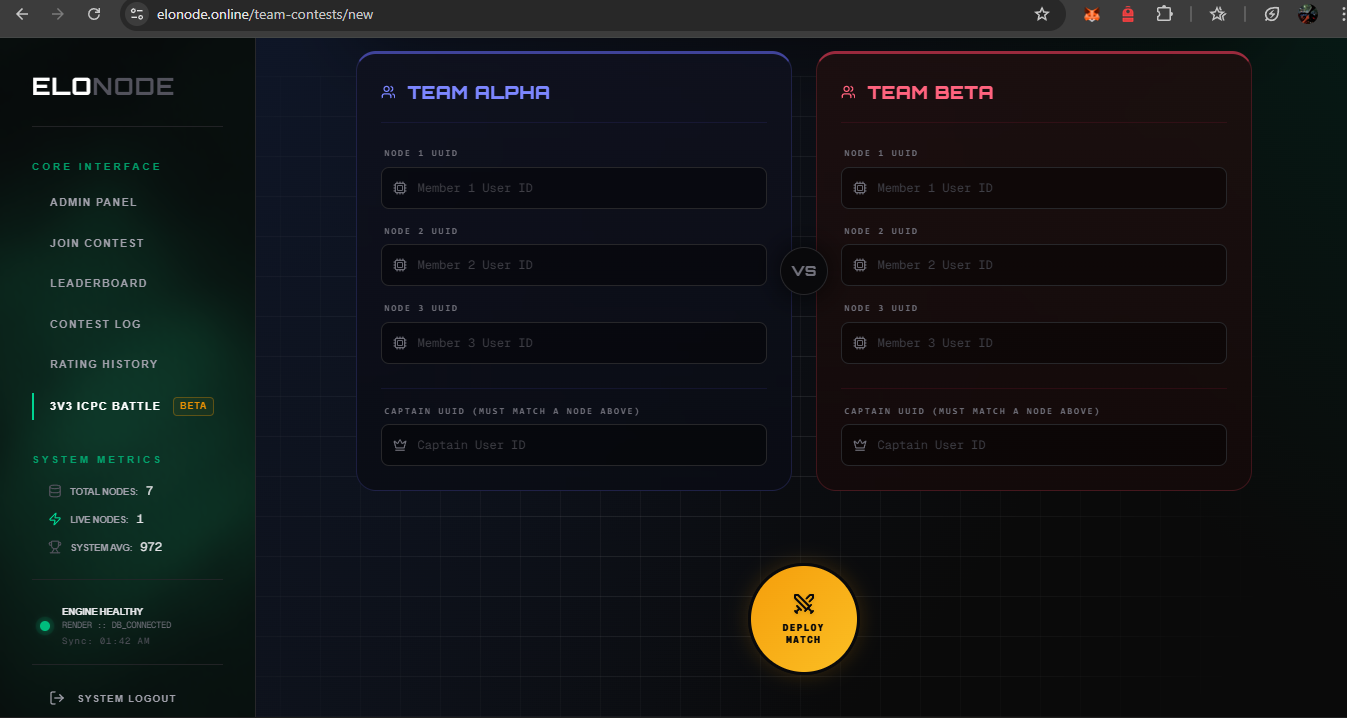Reload the page
This screenshot has width=1347, height=718.
(x=94, y=14)
